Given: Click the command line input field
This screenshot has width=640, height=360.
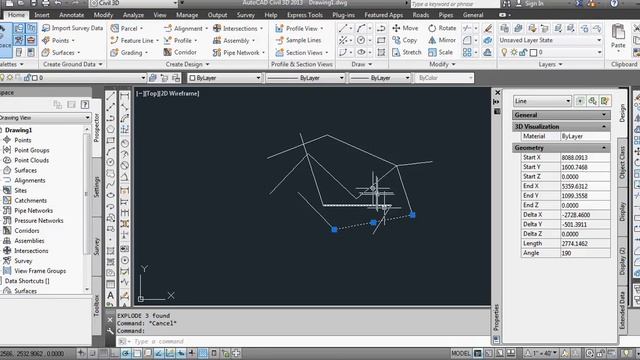Looking at the screenshot, I should 302,341.
